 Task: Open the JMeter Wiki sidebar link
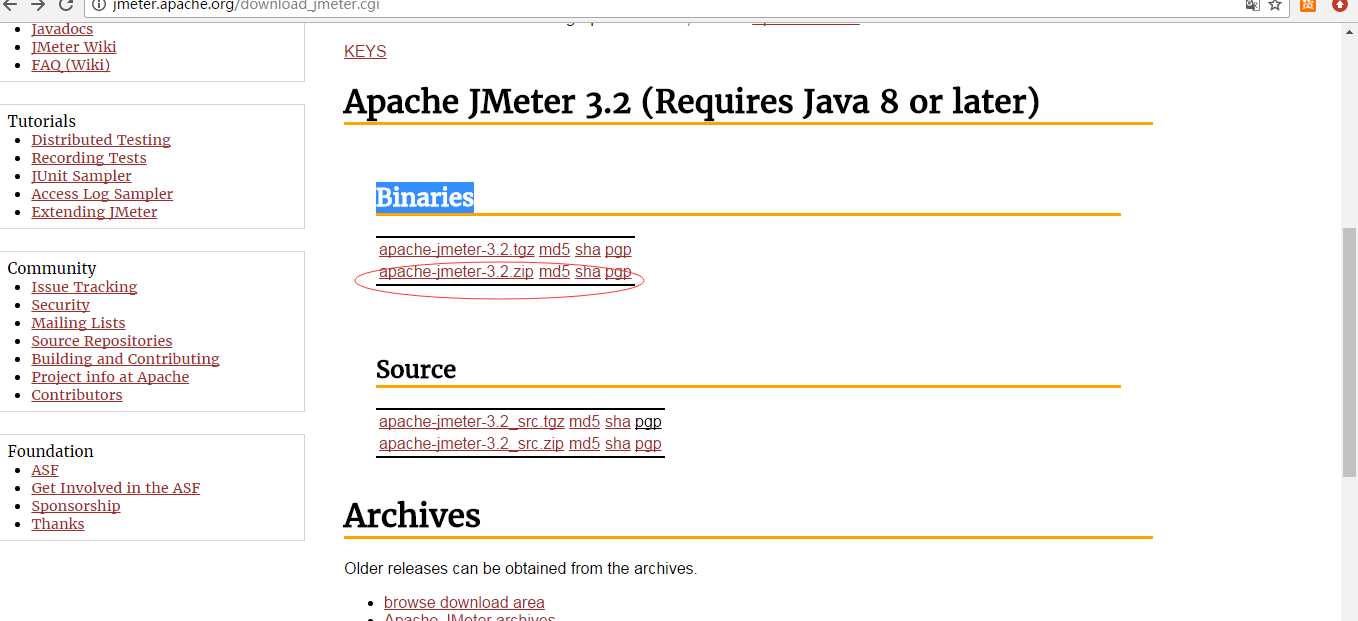pyautogui.click(x=74, y=47)
